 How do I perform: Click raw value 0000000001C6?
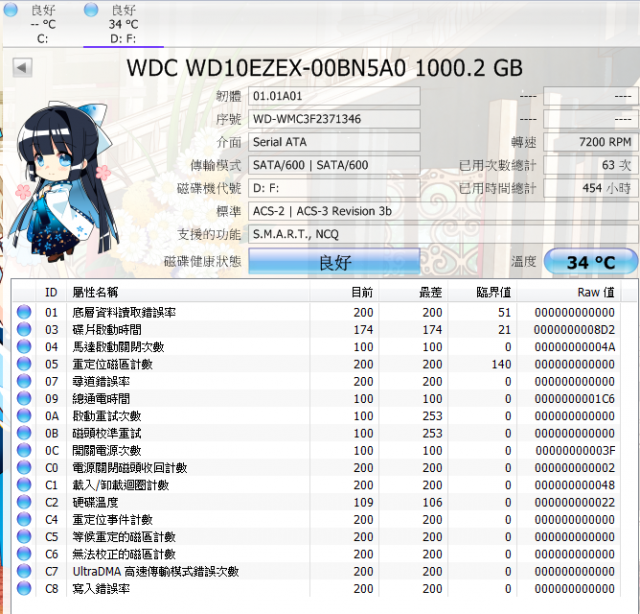[574, 398]
